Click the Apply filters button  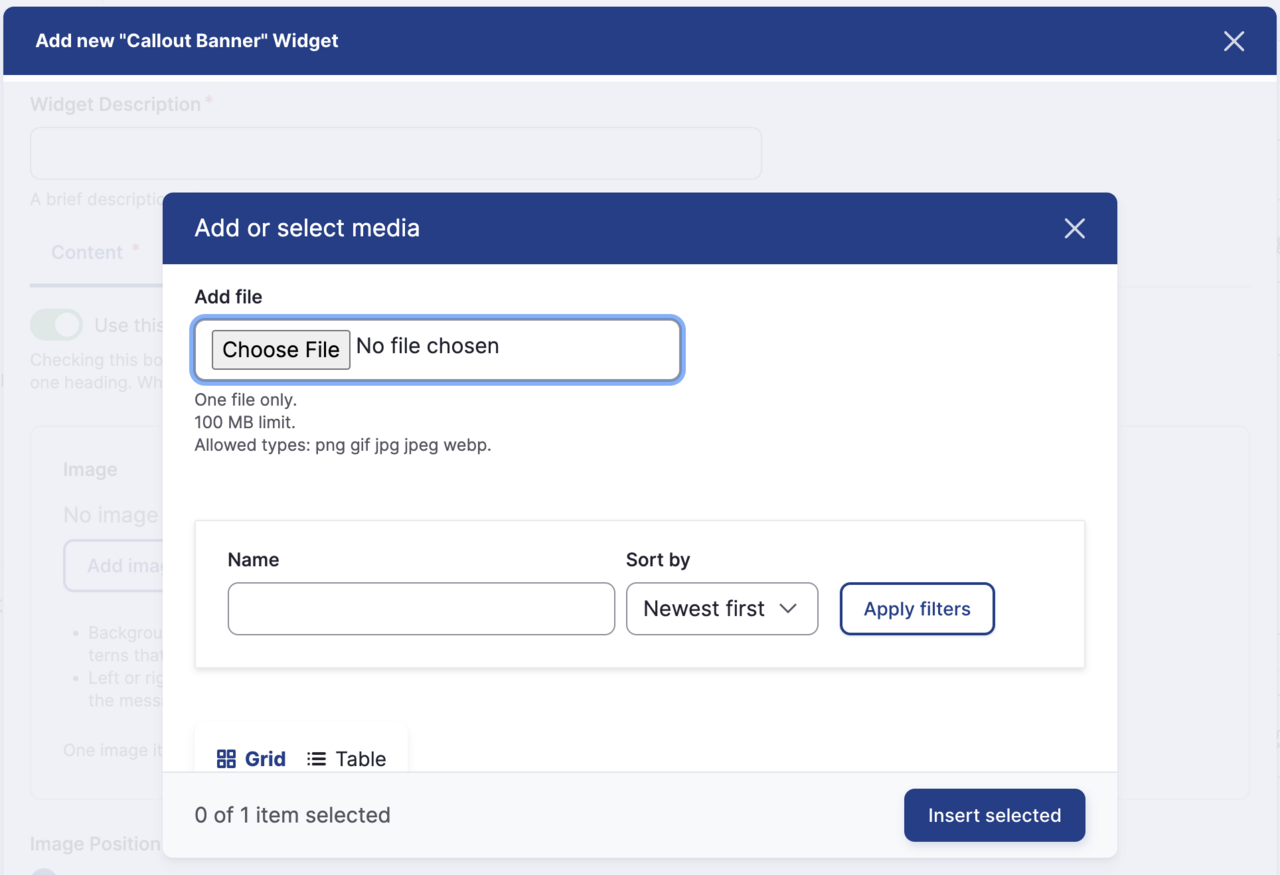(x=916, y=609)
